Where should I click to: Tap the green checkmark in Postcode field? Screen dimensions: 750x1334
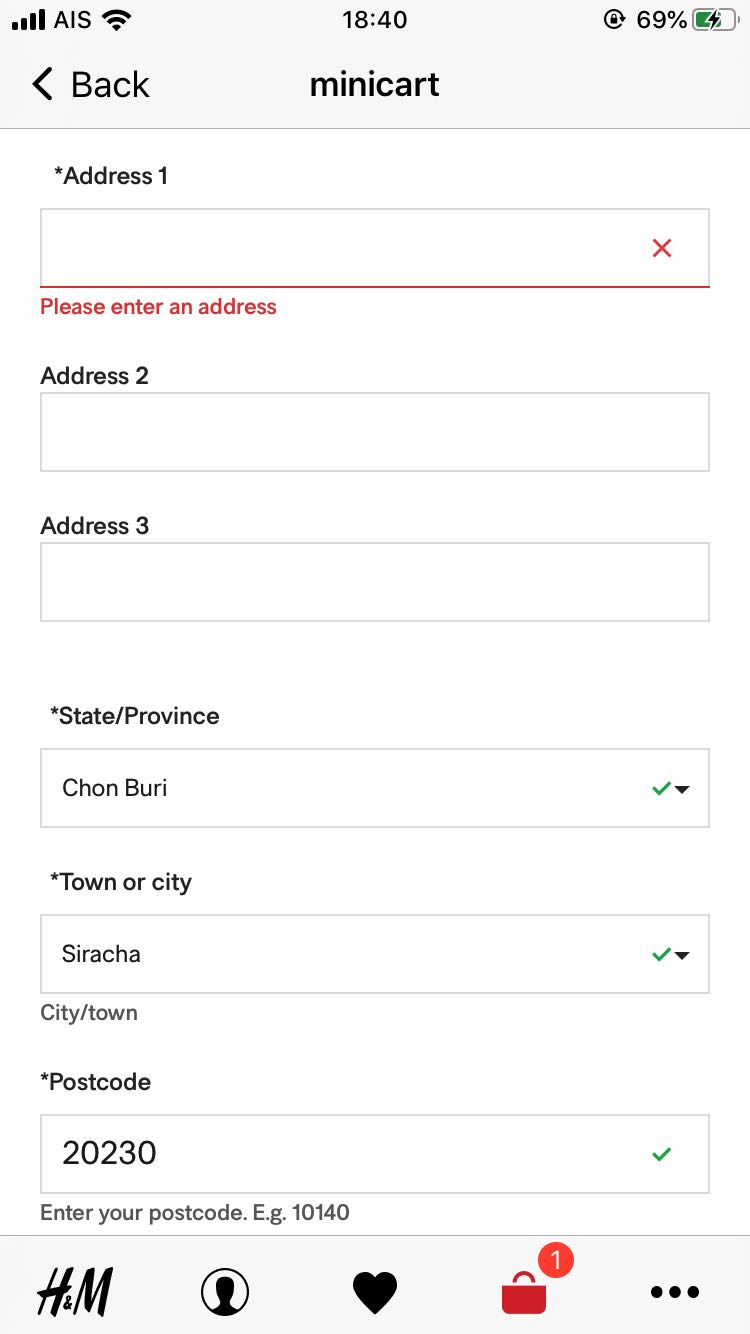pos(661,1154)
